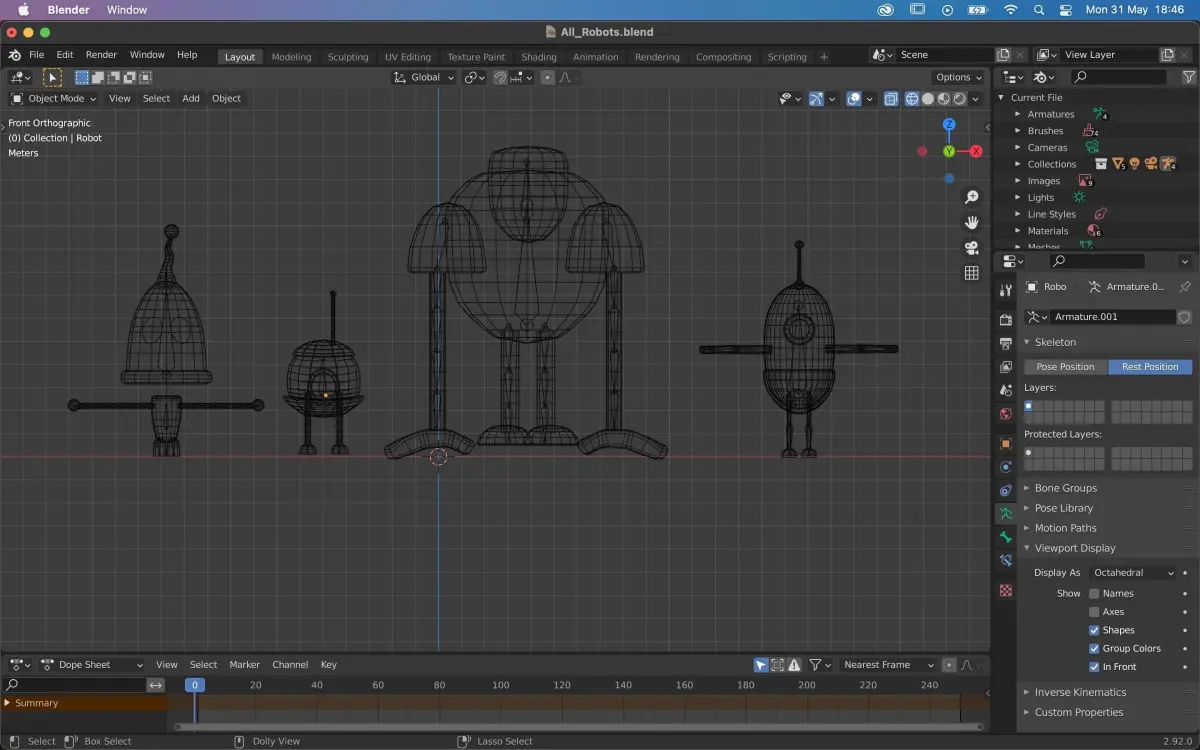
Task: Open the Render menu
Action: (x=101, y=55)
